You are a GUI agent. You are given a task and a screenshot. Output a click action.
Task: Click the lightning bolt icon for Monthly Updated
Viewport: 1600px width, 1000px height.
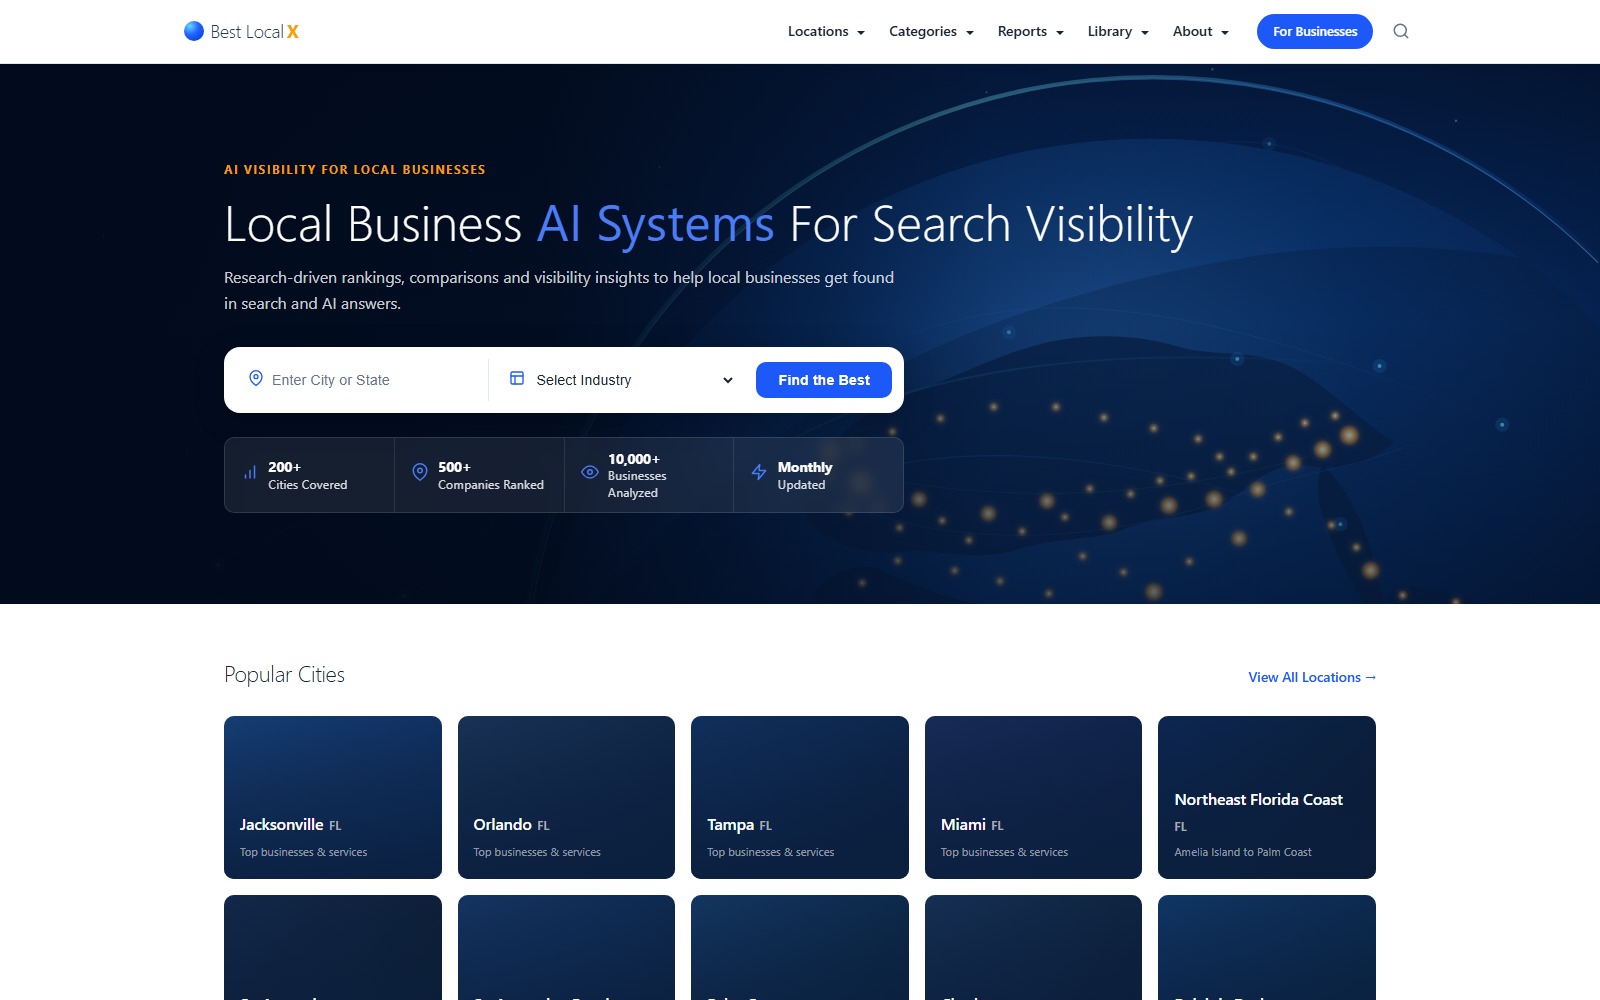point(759,472)
